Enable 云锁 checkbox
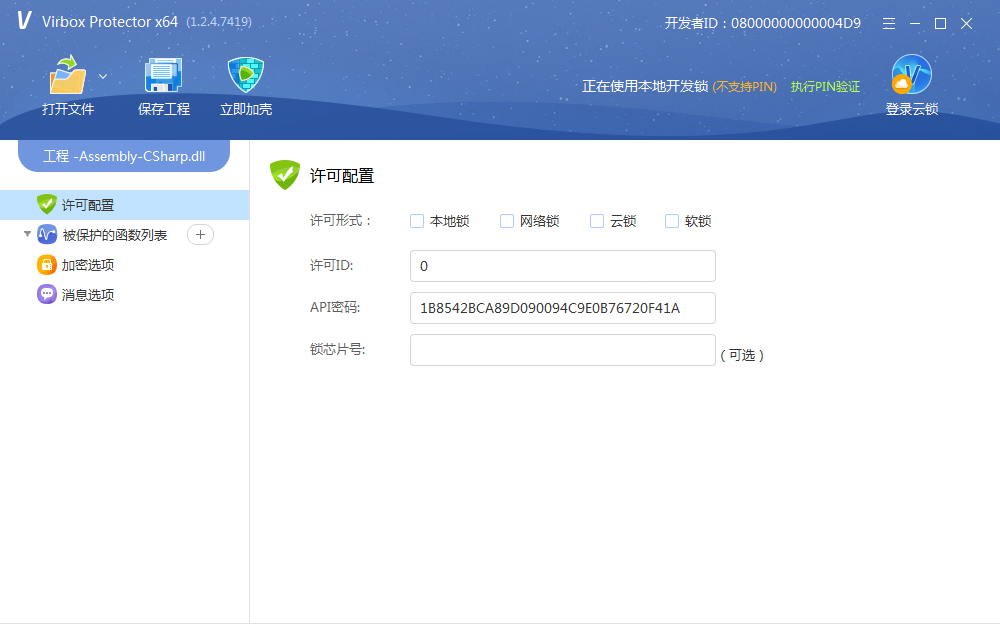This screenshot has height=624, width=1000. pos(597,221)
